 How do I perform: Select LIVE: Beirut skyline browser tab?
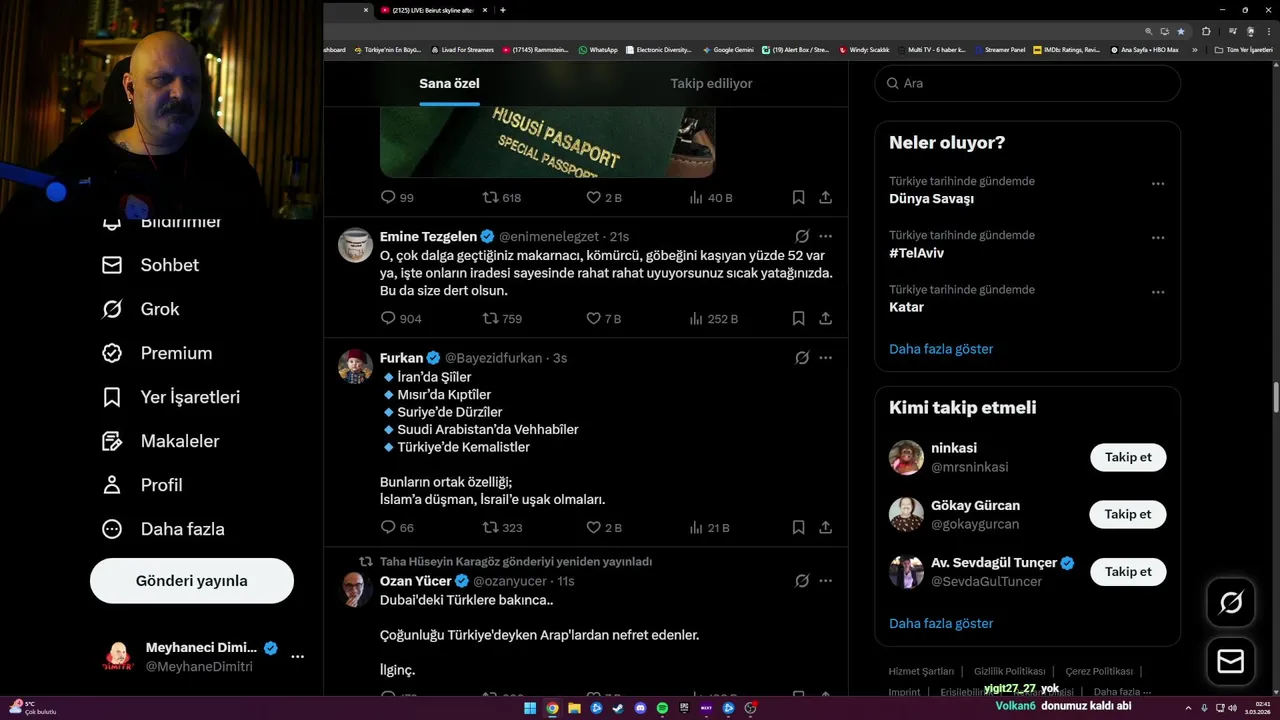(435, 10)
